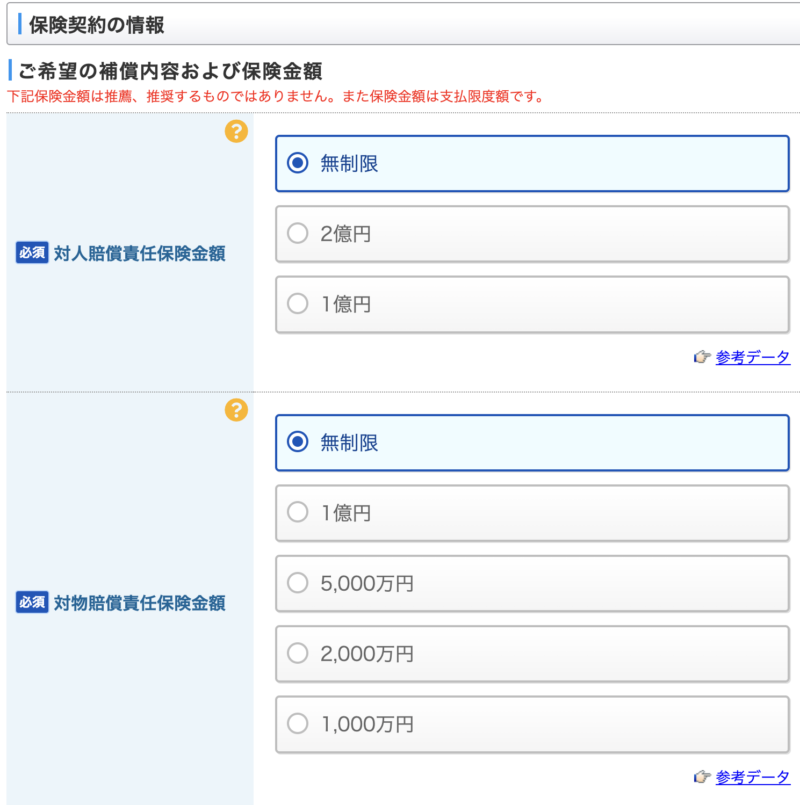Select the 2,000万円 option

click(x=532, y=654)
